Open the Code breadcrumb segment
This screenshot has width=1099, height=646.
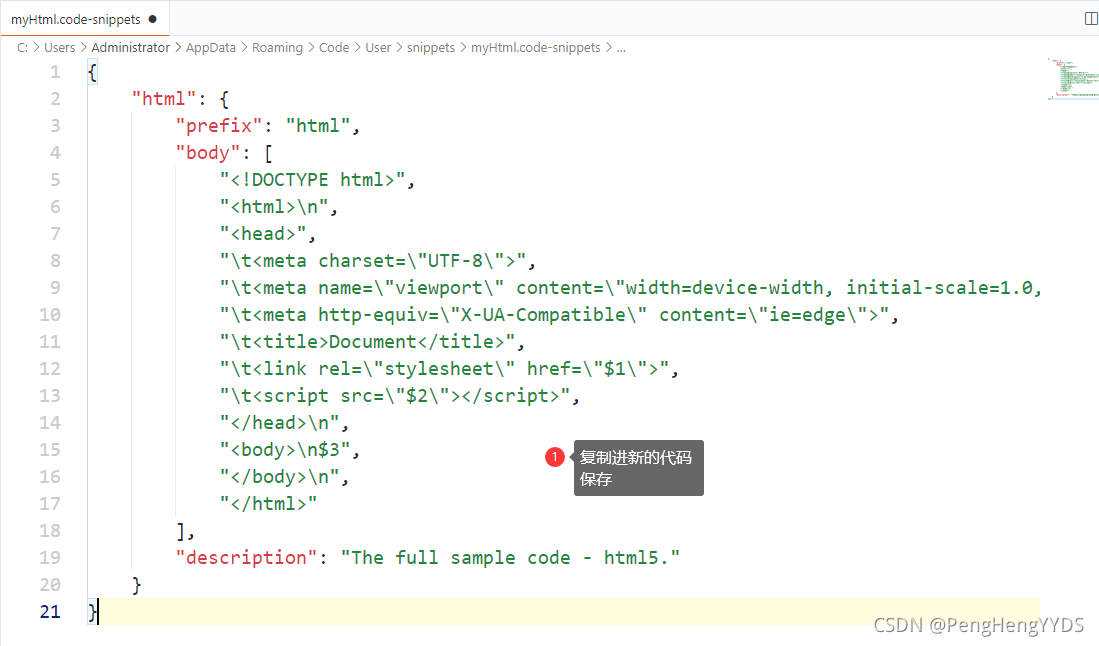[334, 48]
